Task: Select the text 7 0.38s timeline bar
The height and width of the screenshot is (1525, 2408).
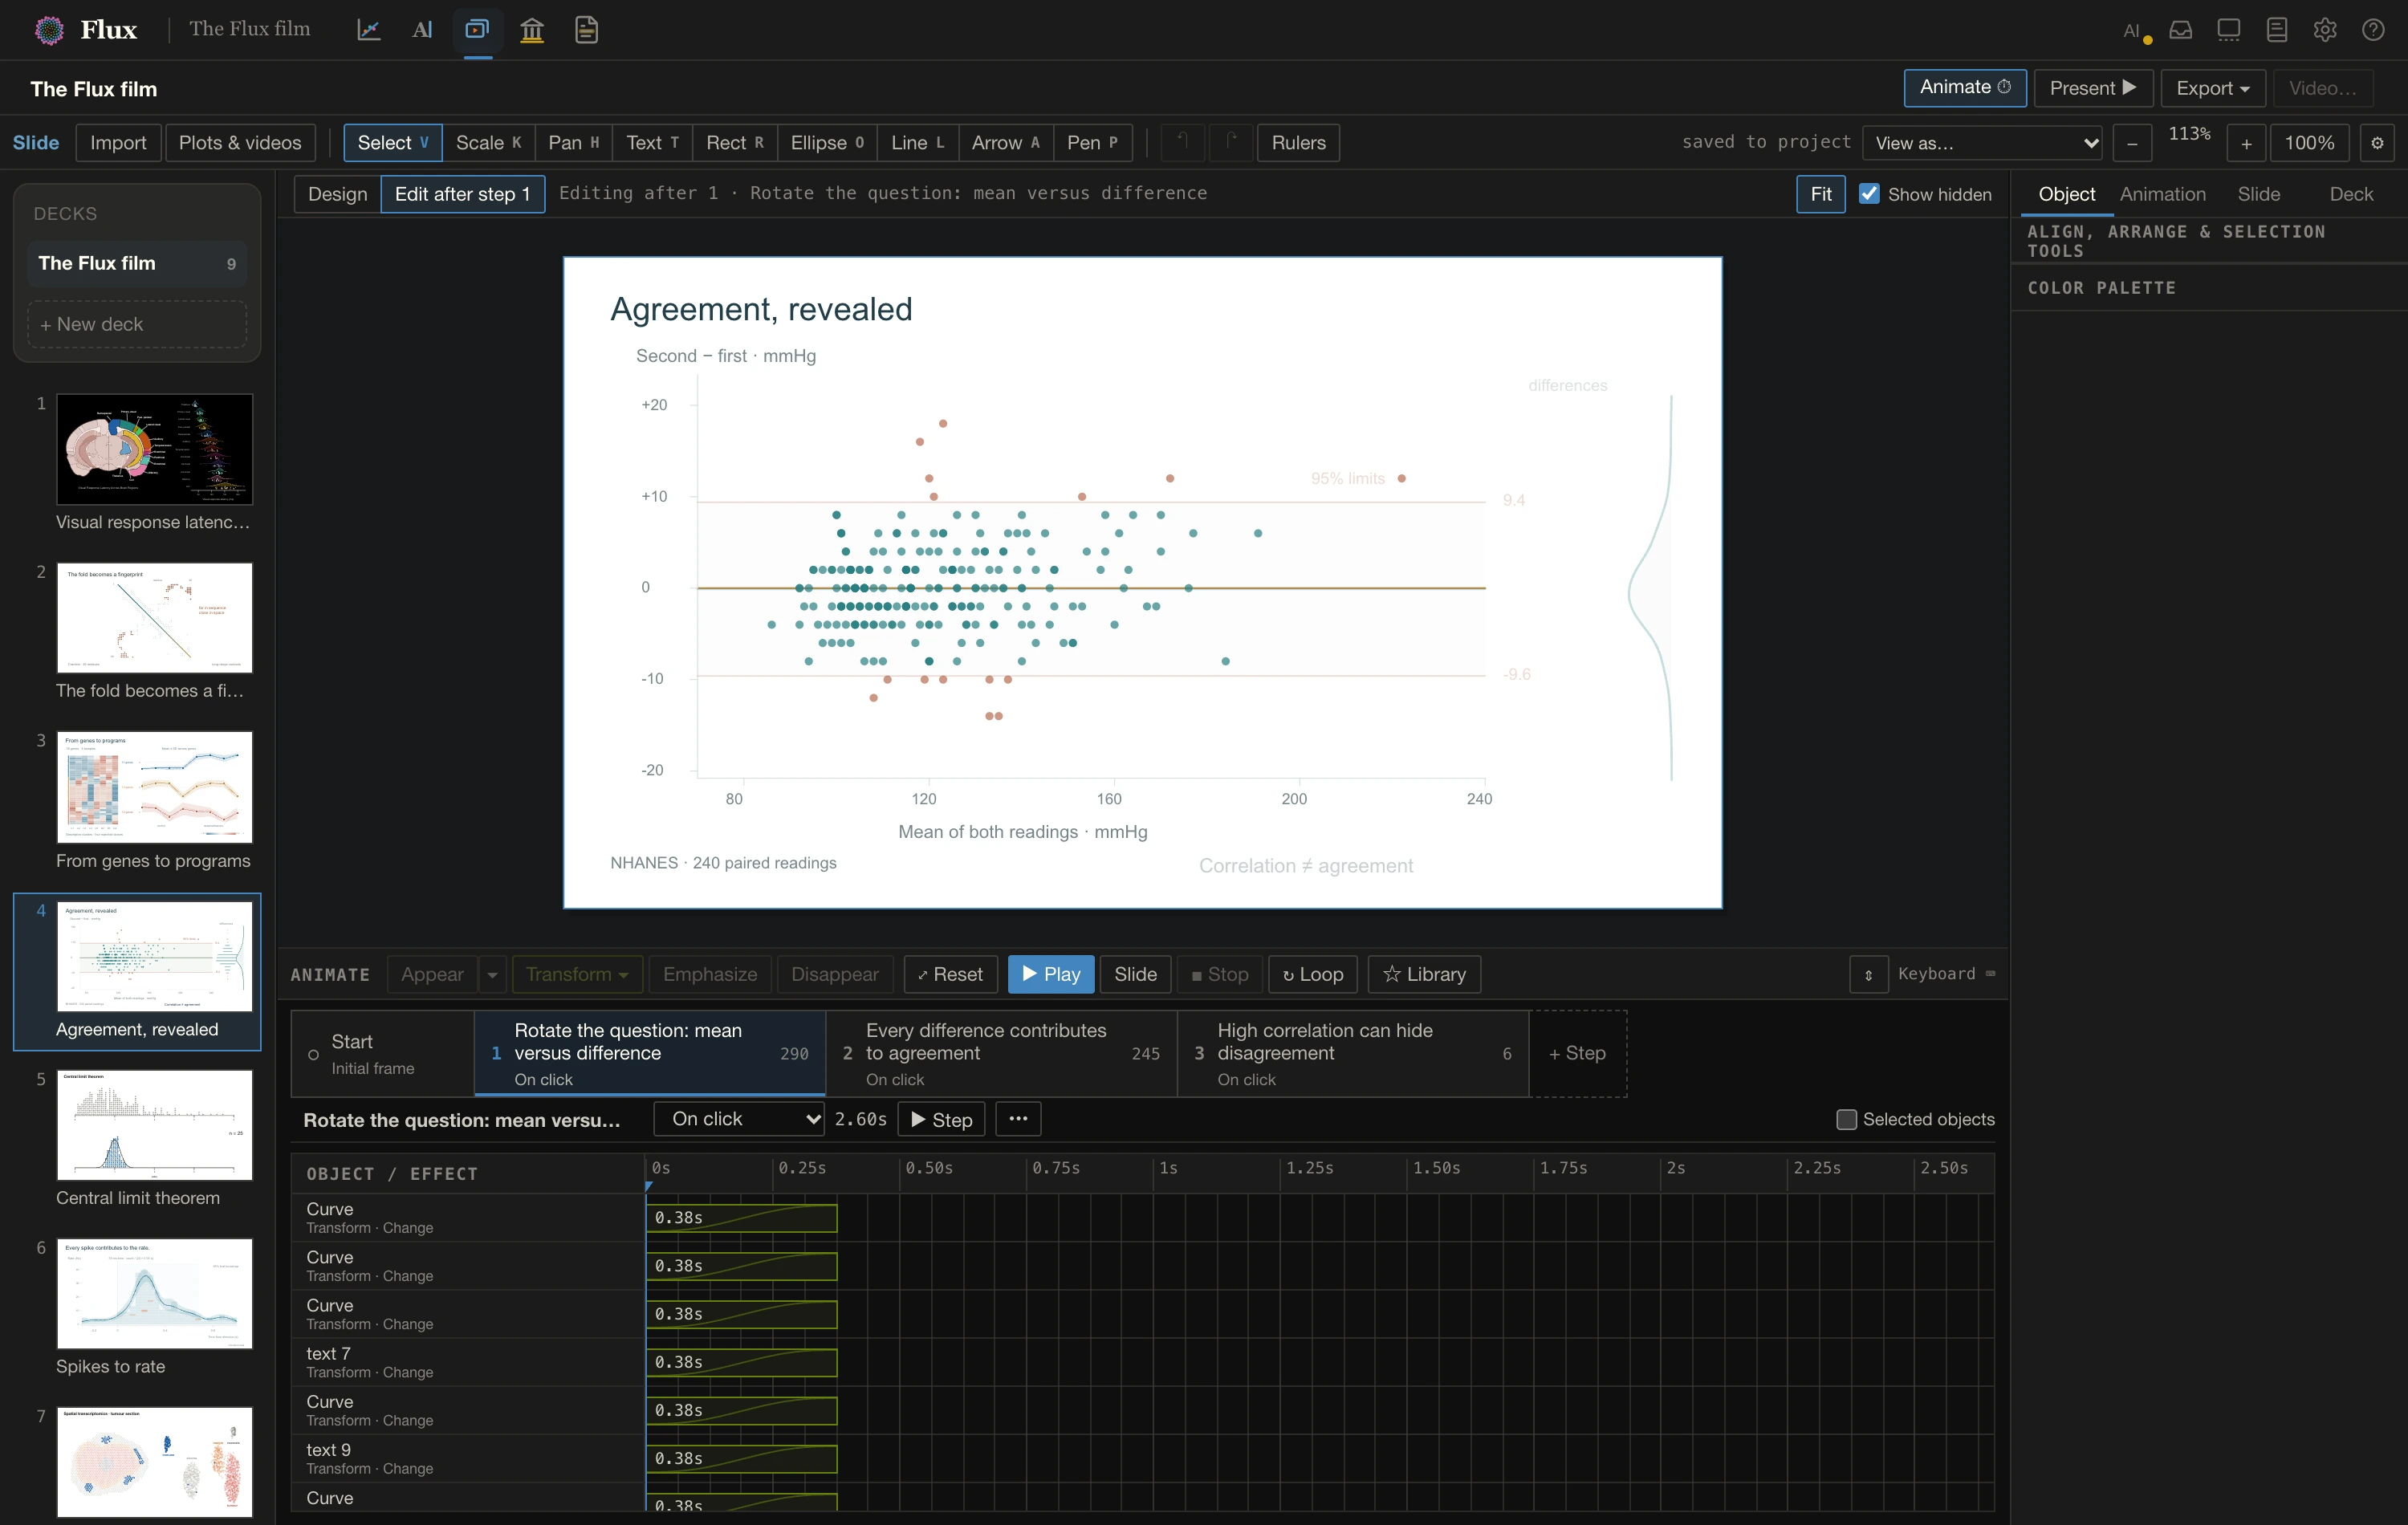Action: [741, 1362]
